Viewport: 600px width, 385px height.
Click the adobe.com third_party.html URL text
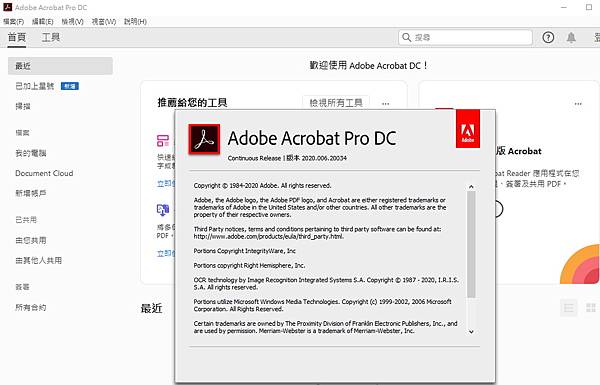tap(269, 237)
